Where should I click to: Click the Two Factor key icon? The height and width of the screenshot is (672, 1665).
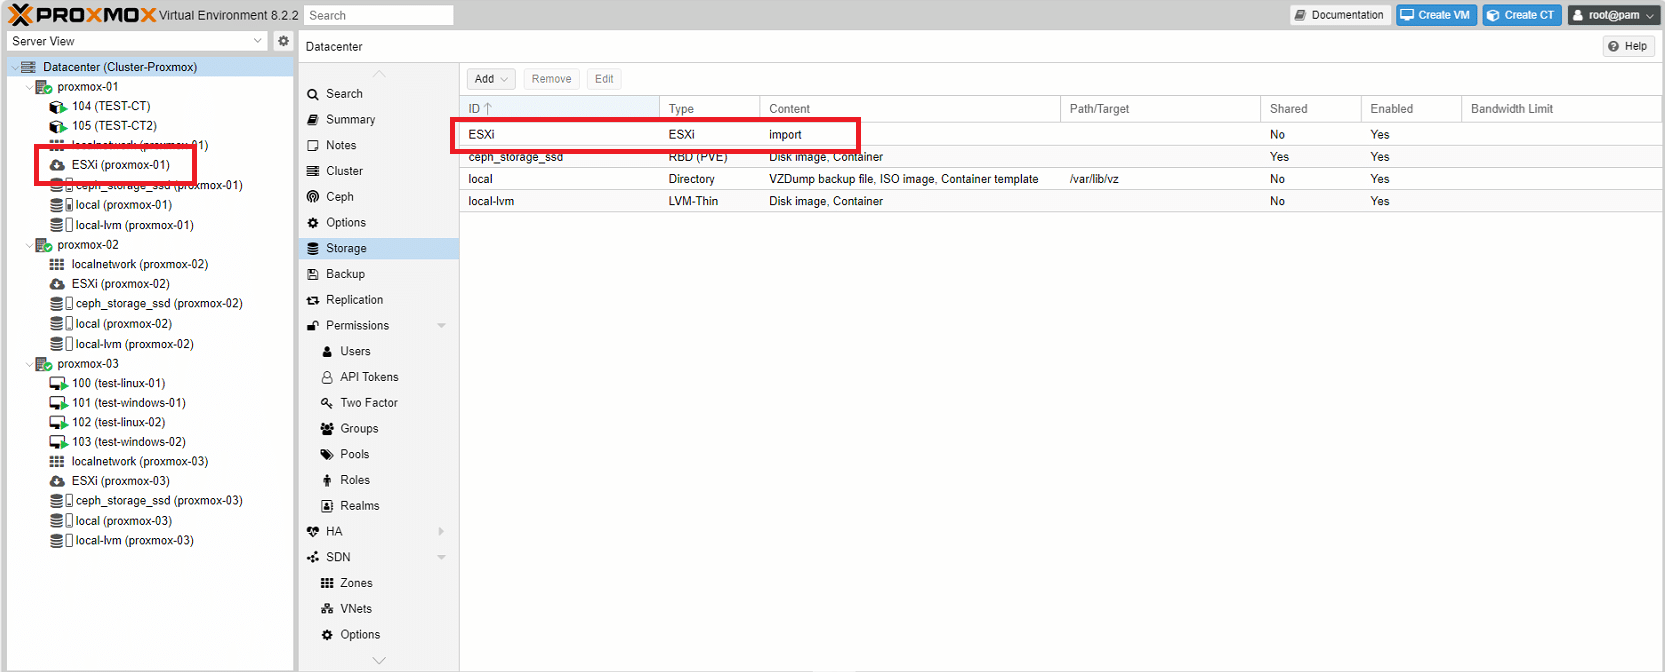327,403
